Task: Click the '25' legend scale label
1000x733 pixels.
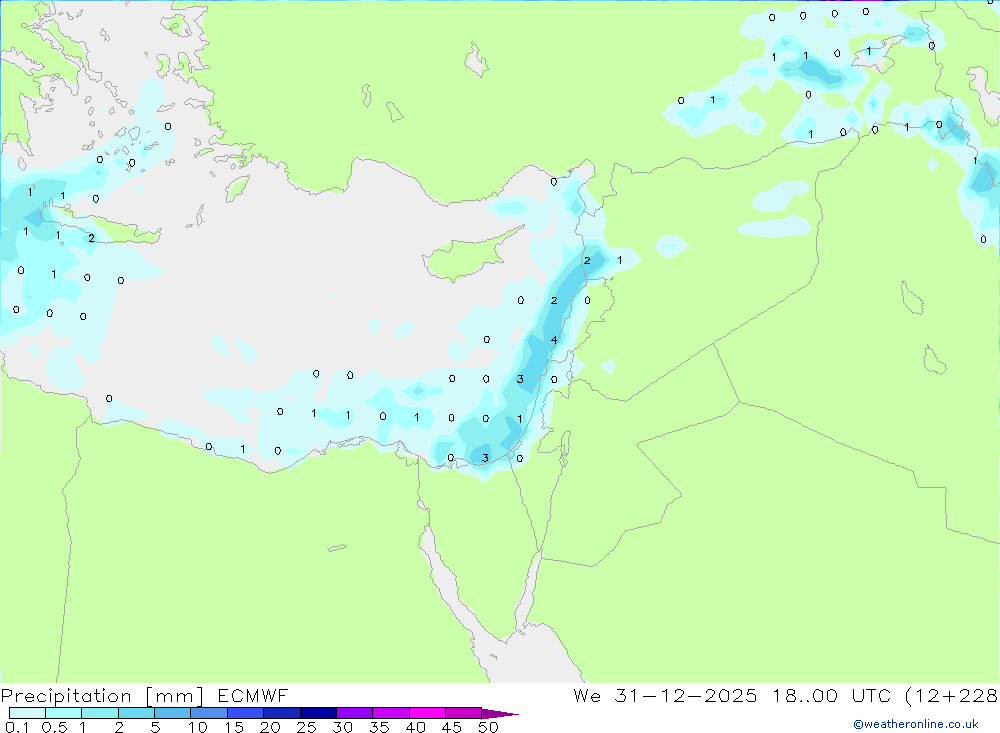Action: [306, 727]
